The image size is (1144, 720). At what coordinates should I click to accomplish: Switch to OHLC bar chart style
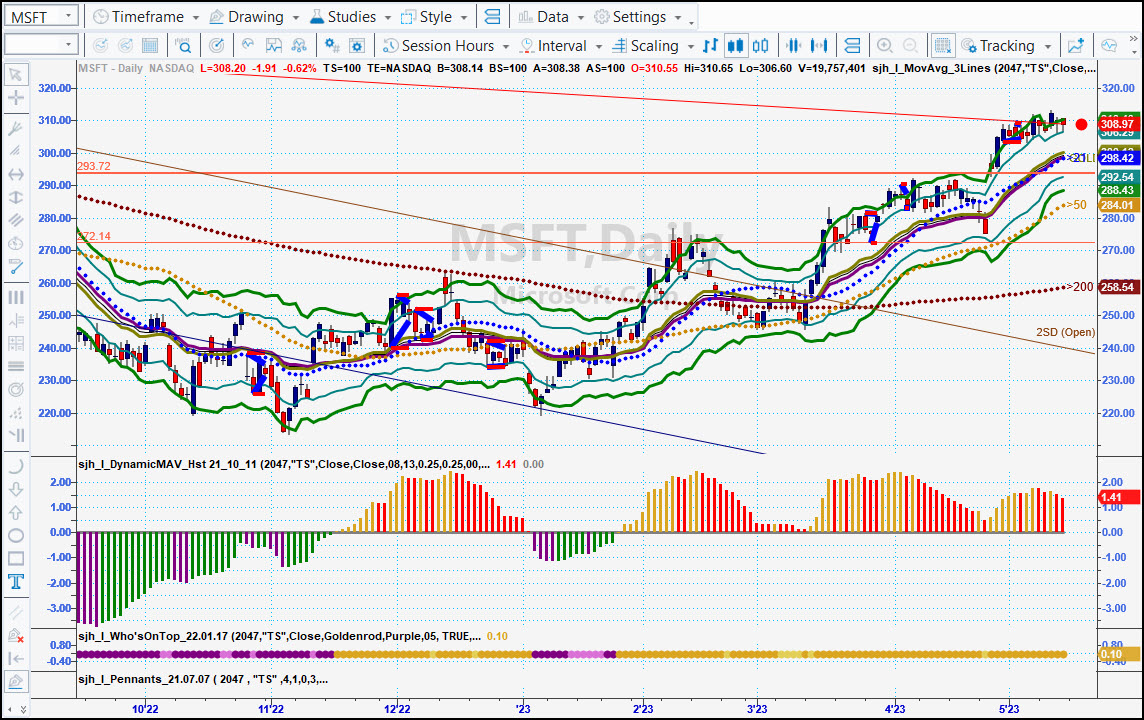tap(710, 46)
